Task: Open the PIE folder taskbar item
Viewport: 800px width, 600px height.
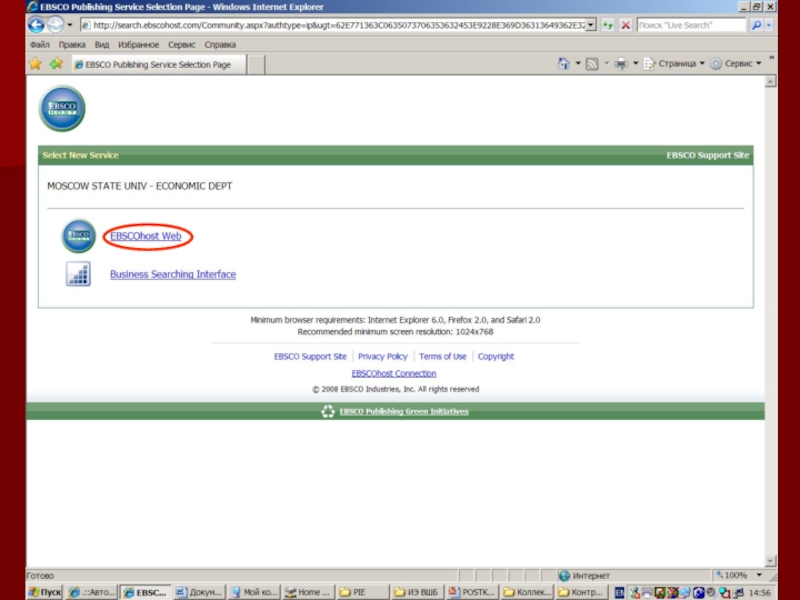Action: [x=362, y=592]
